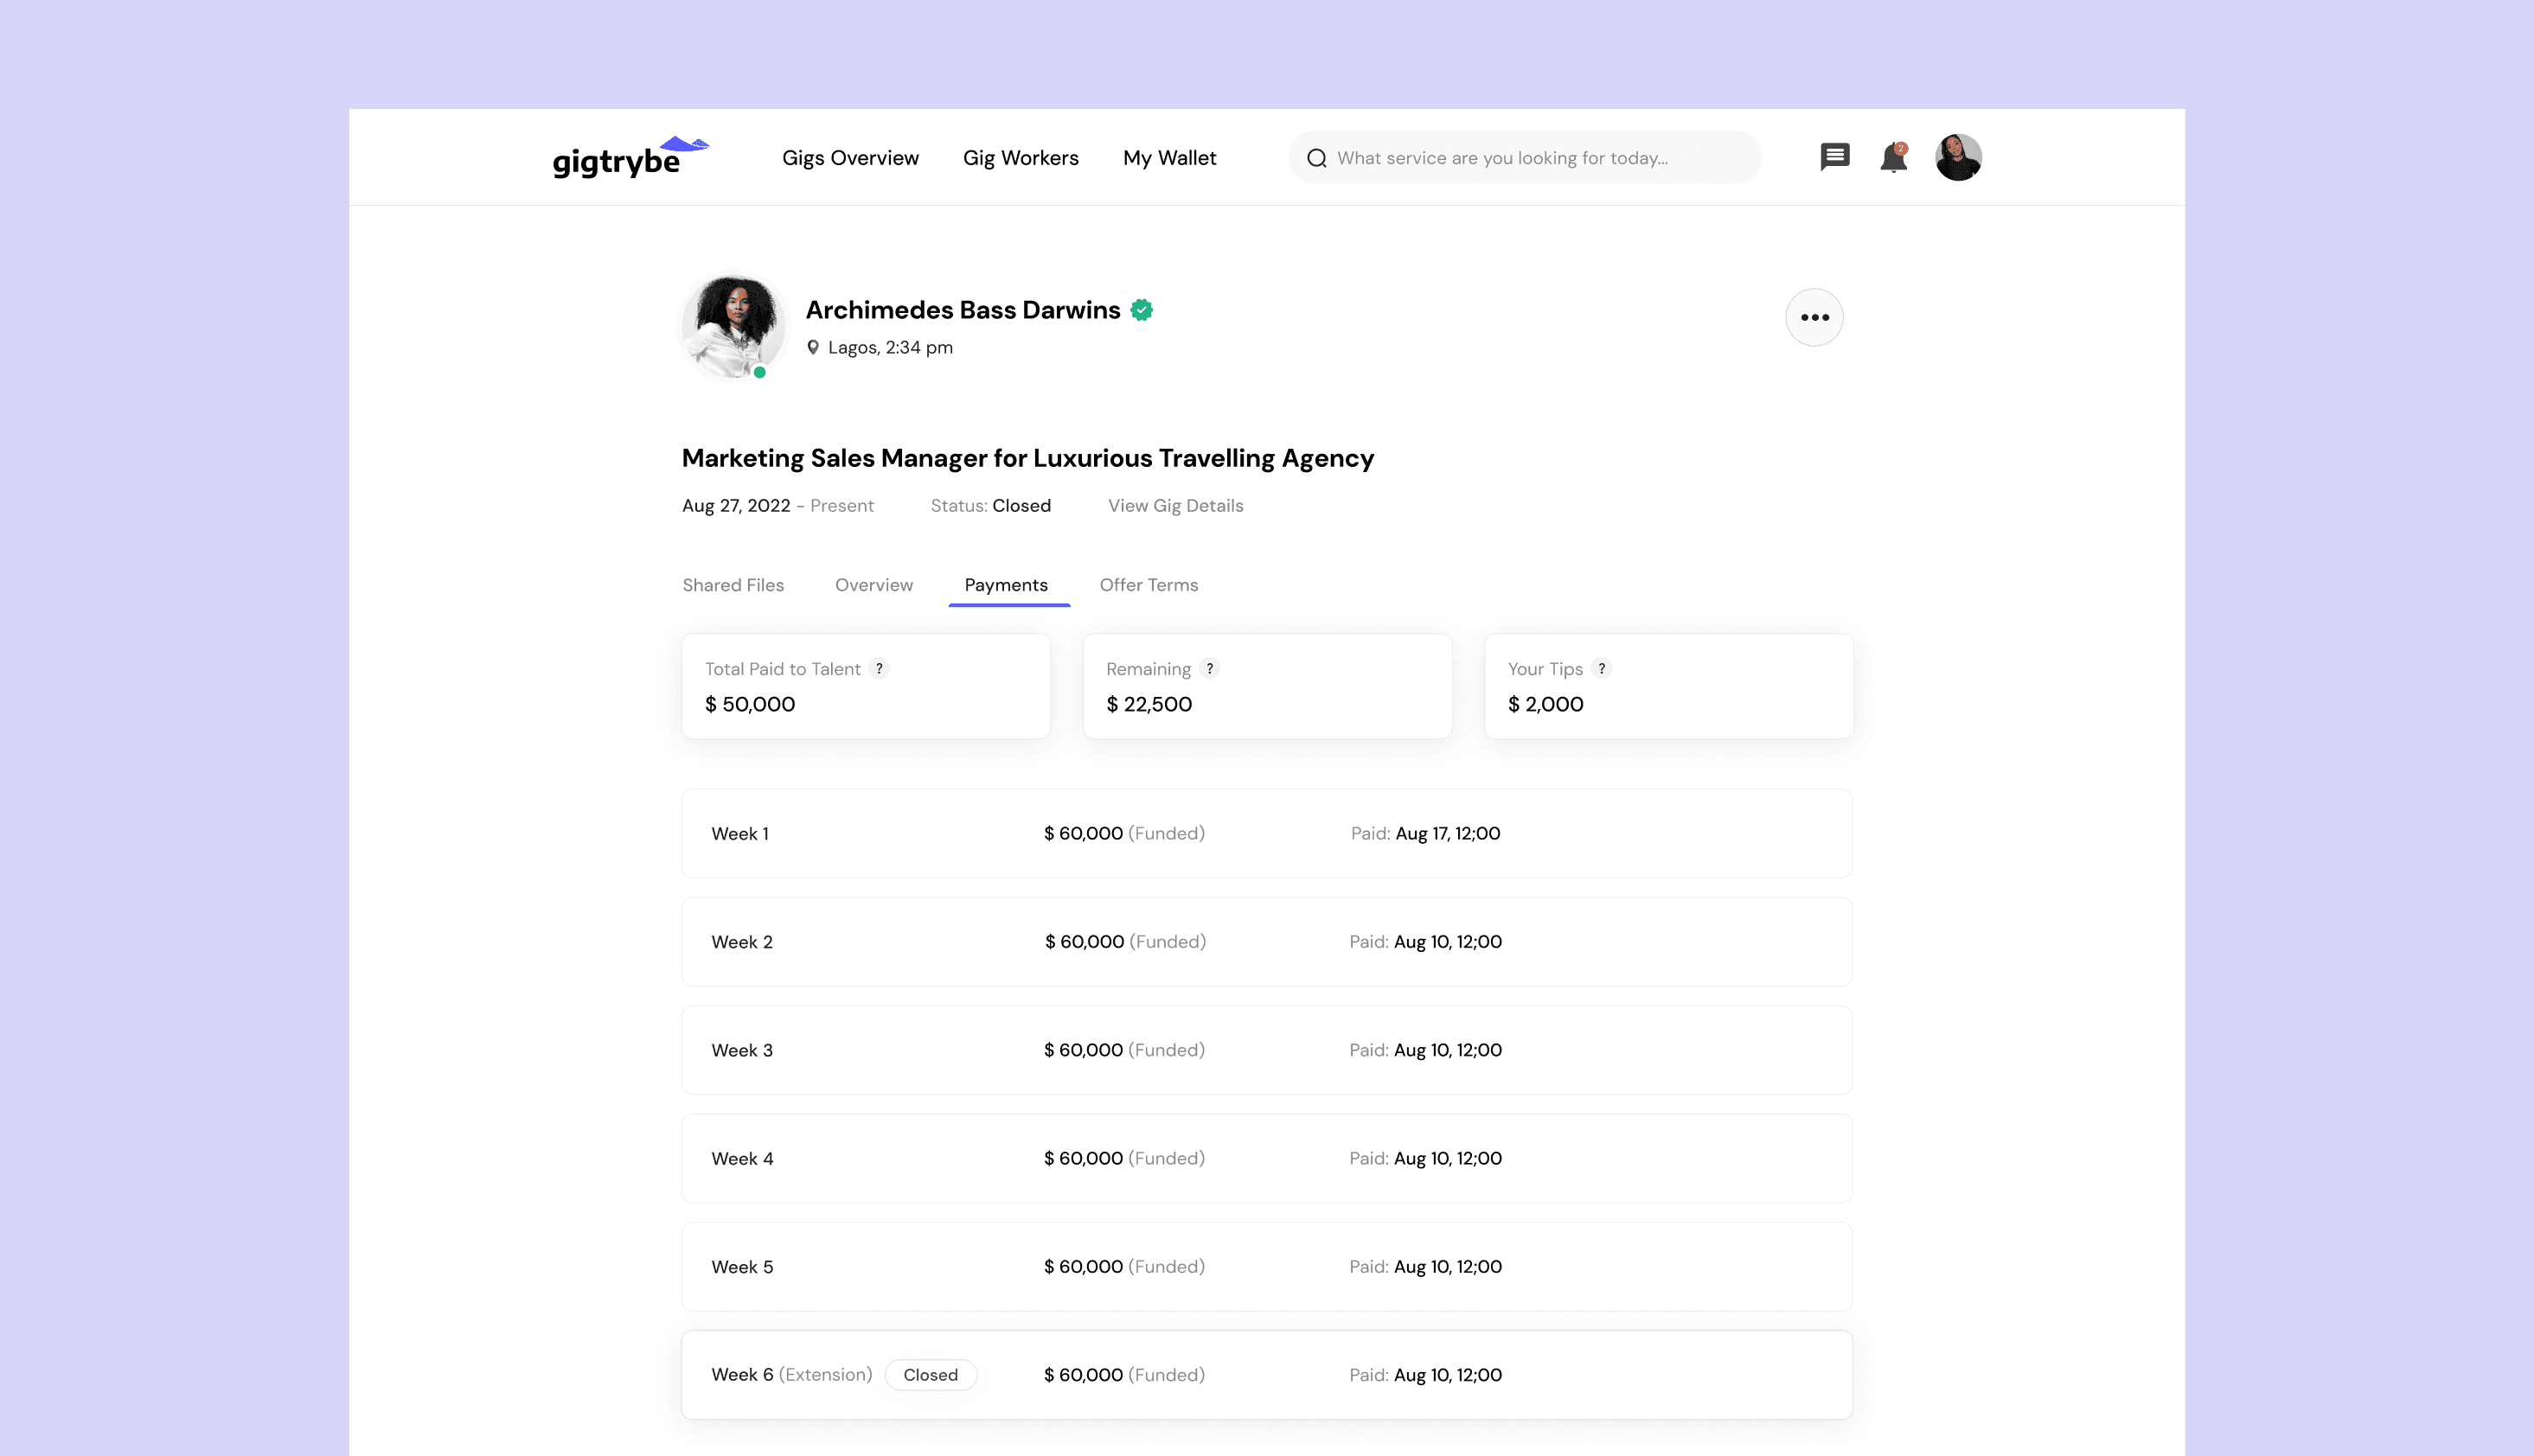Click the green verified badge
This screenshot has width=2534, height=1456.
pyautogui.click(x=1142, y=310)
